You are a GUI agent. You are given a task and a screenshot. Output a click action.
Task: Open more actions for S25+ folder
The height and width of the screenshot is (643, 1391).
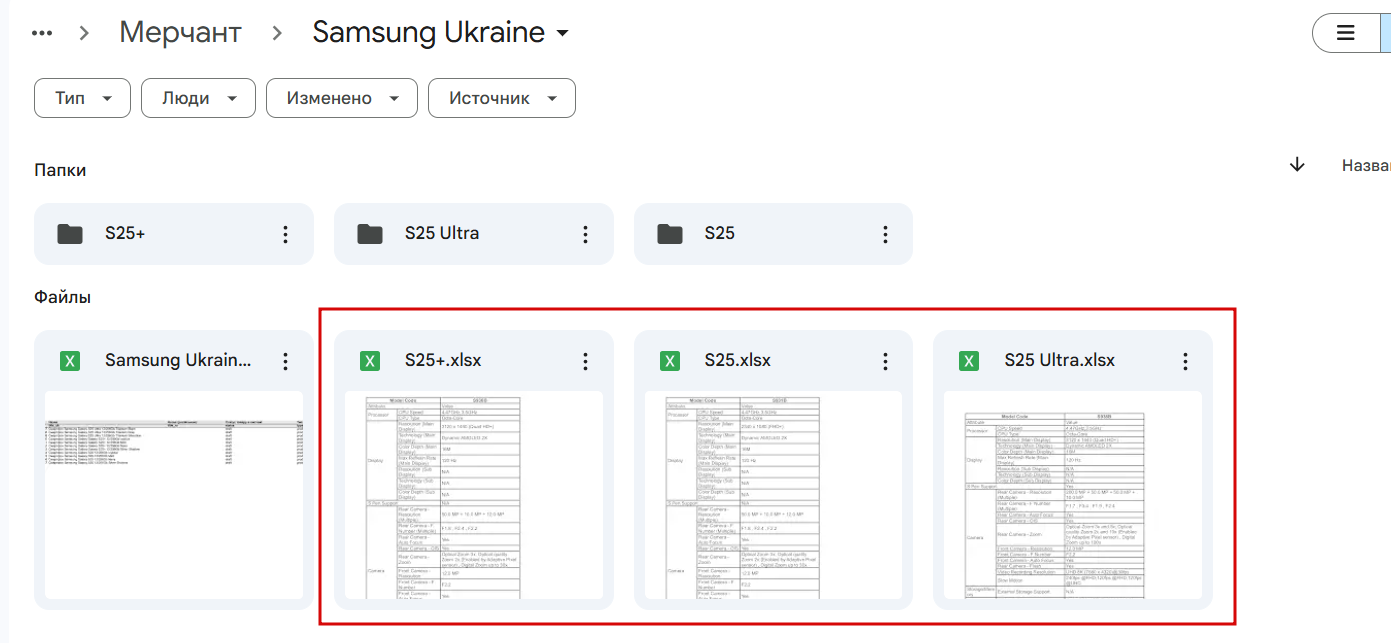tap(286, 234)
